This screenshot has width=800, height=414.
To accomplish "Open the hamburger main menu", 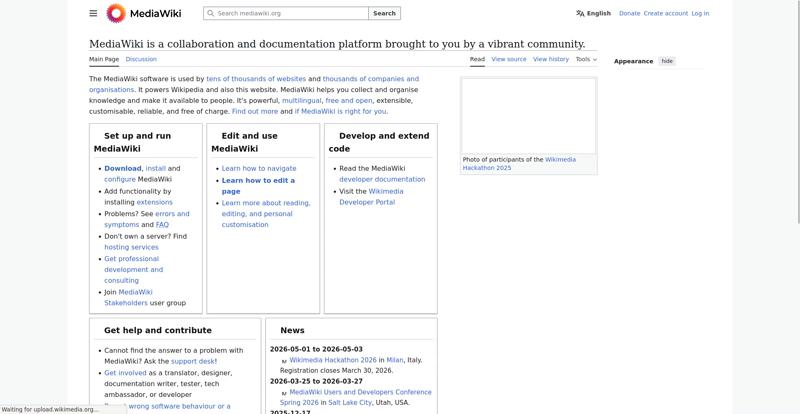I will (93, 13).
